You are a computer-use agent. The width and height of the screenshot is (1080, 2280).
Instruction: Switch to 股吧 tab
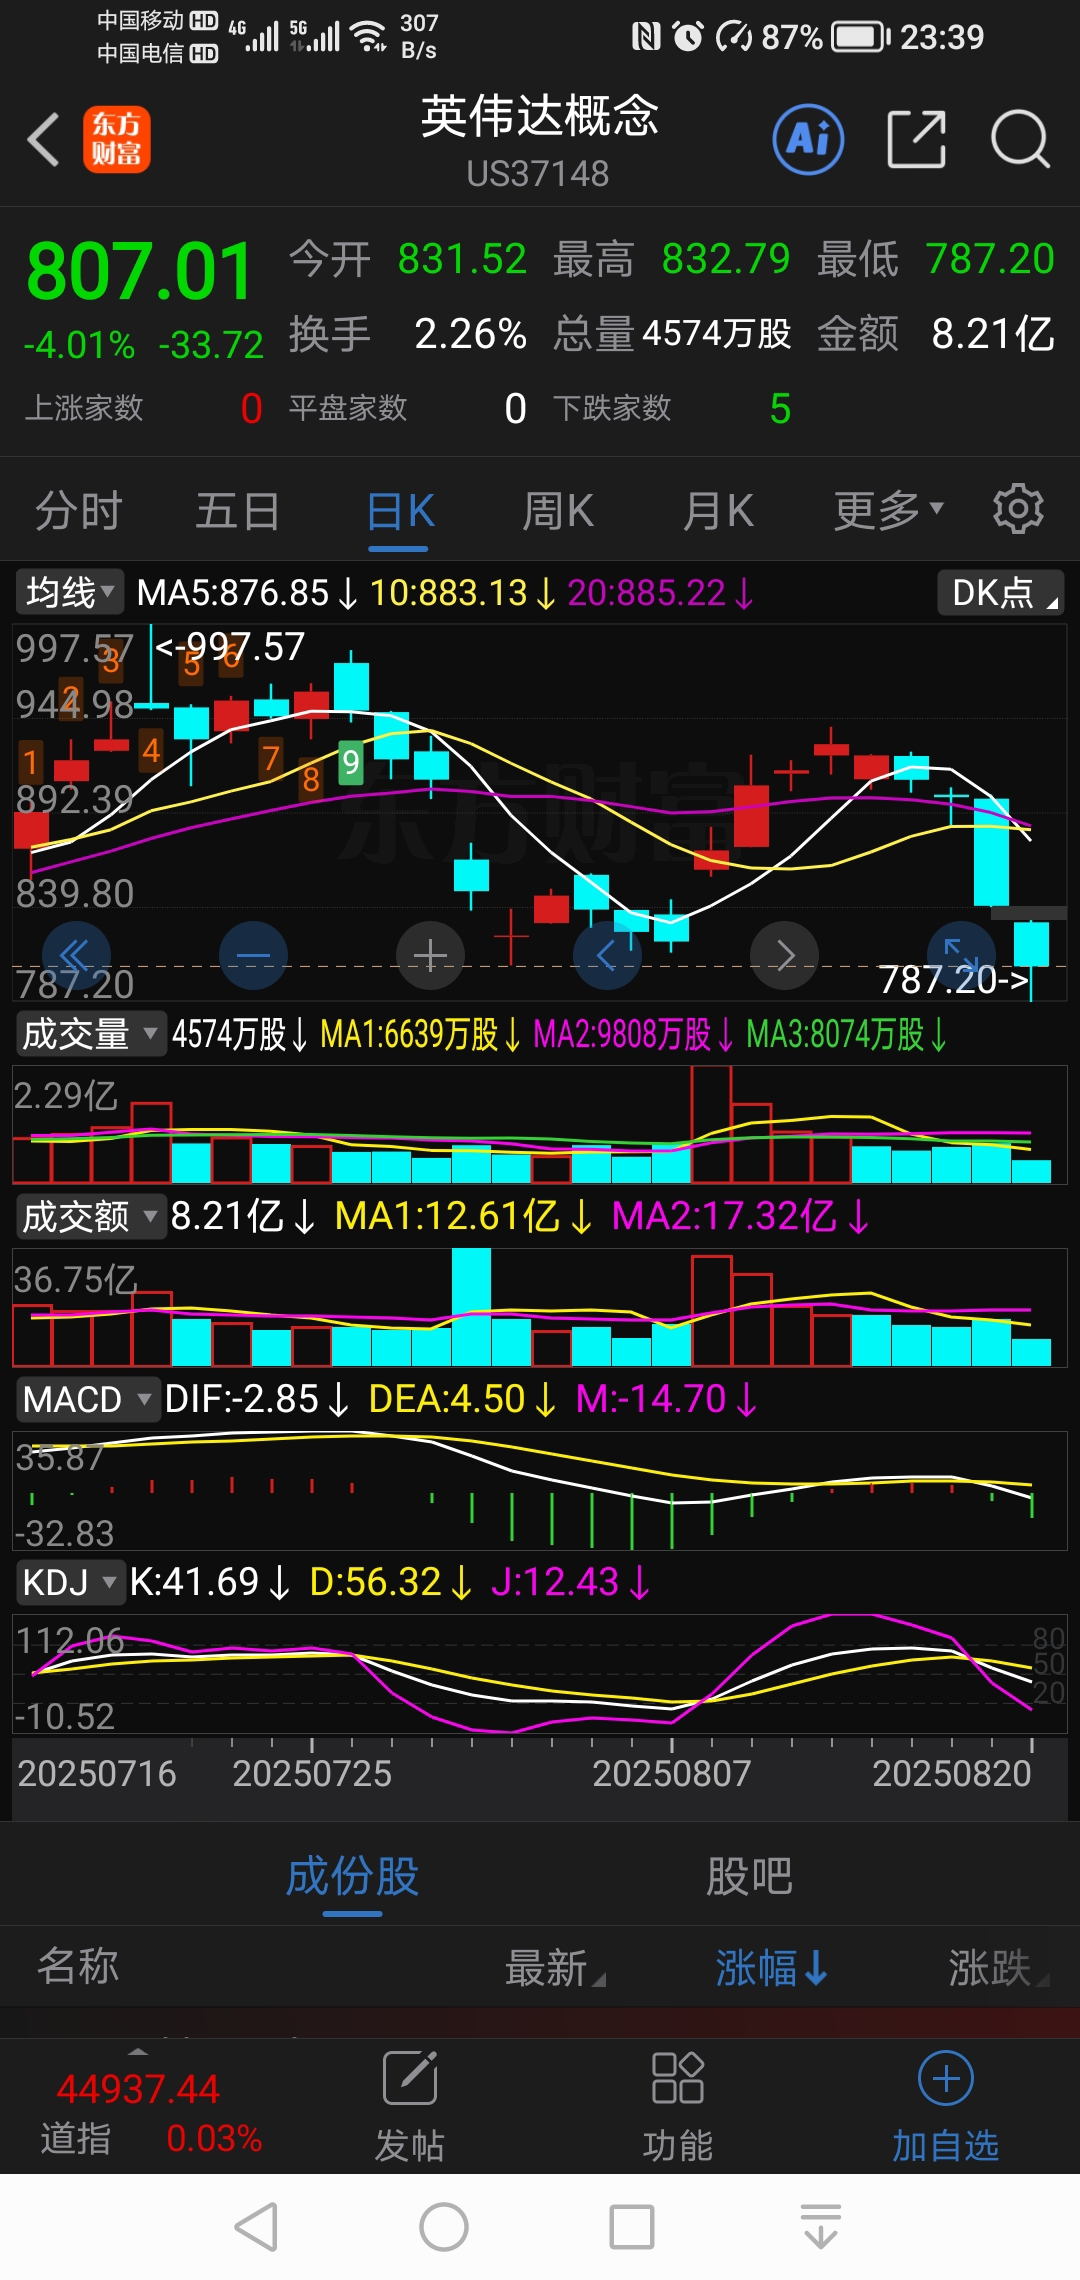pos(749,1876)
